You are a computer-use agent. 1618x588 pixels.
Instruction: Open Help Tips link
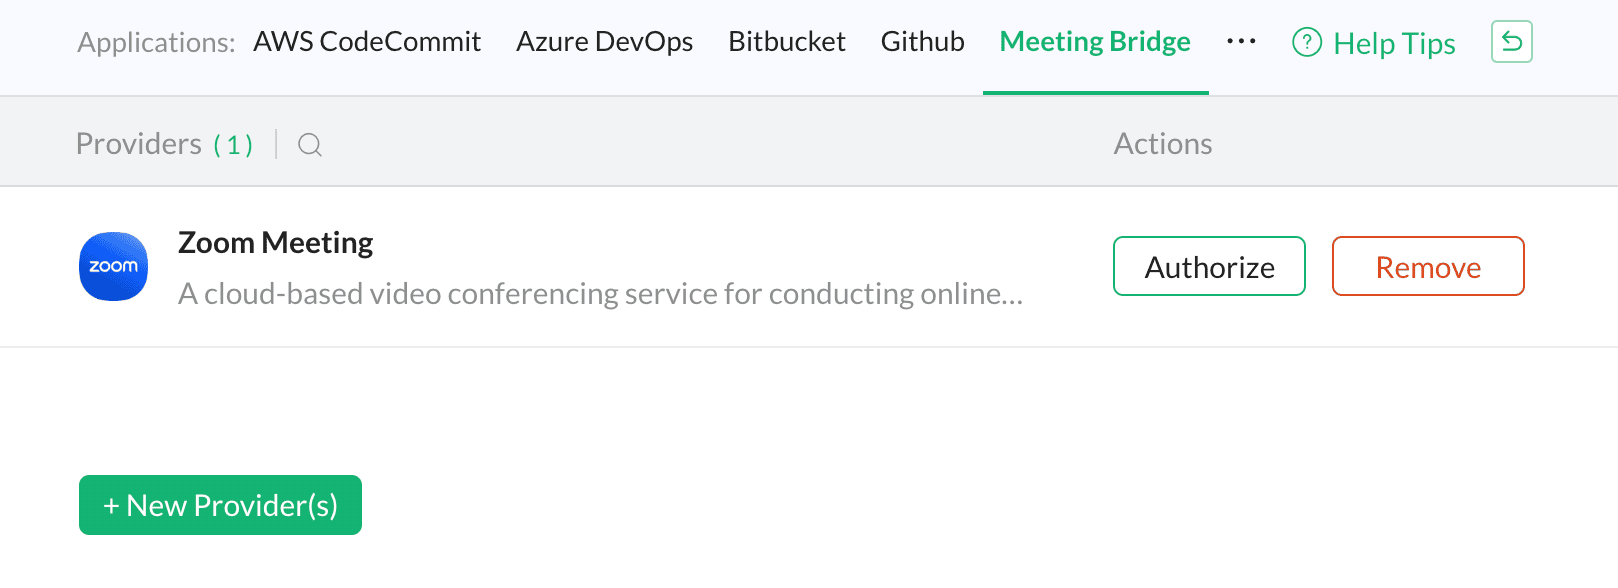[x=1394, y=43]
